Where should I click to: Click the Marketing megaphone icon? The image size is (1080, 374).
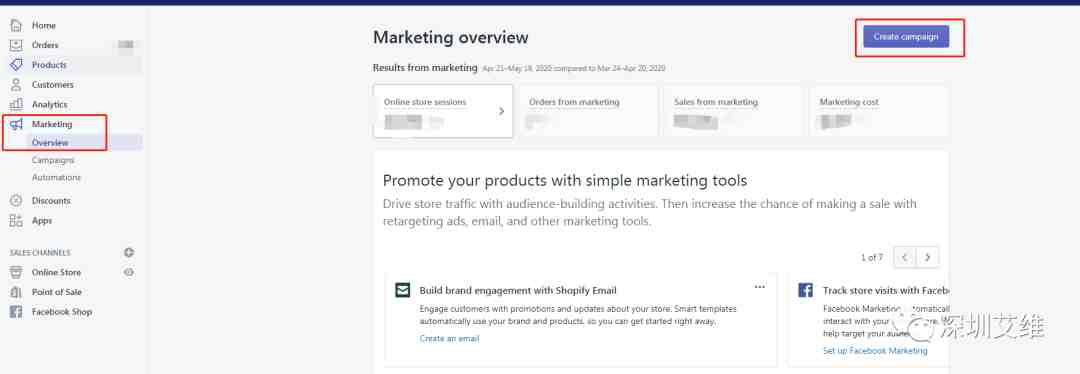point(16,125)
